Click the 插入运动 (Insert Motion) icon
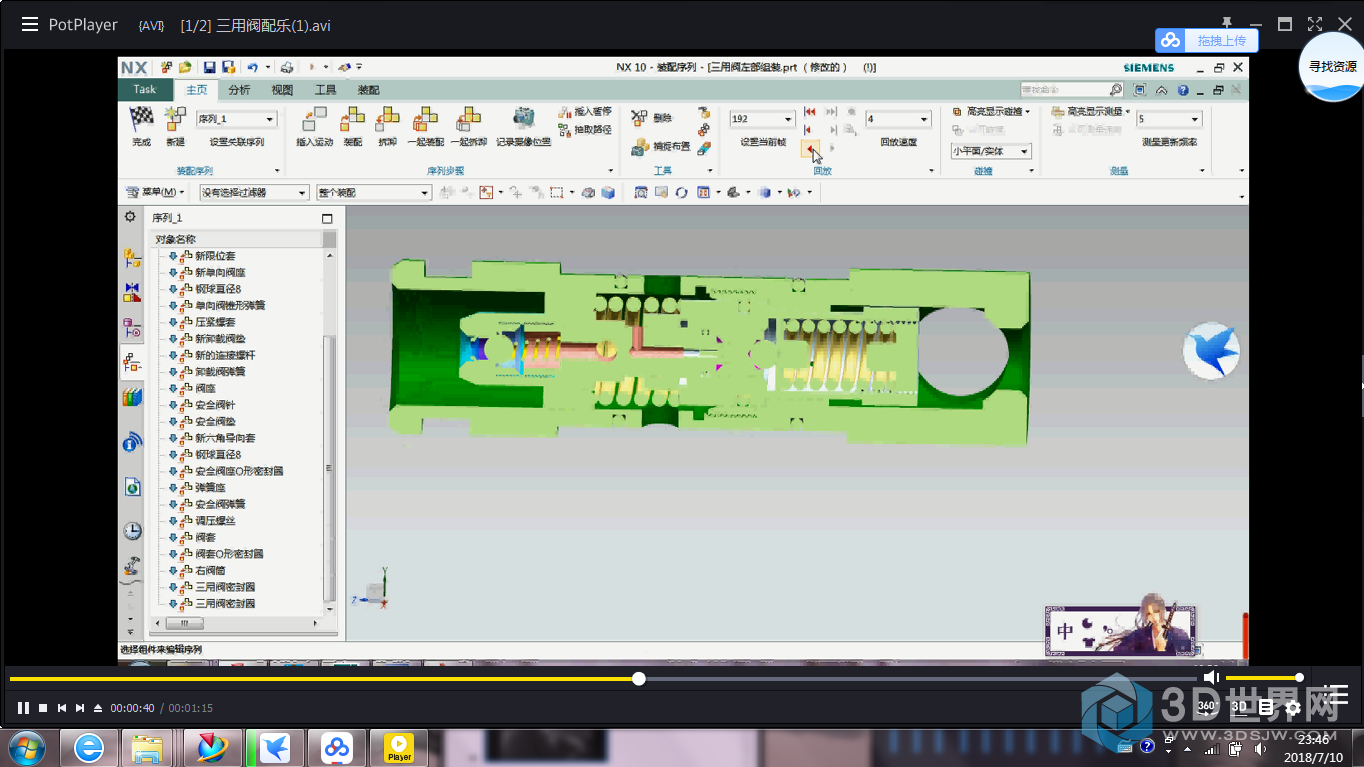Image resolution: width=1364 pixels, height=767 pixels. tap(314, 119)
